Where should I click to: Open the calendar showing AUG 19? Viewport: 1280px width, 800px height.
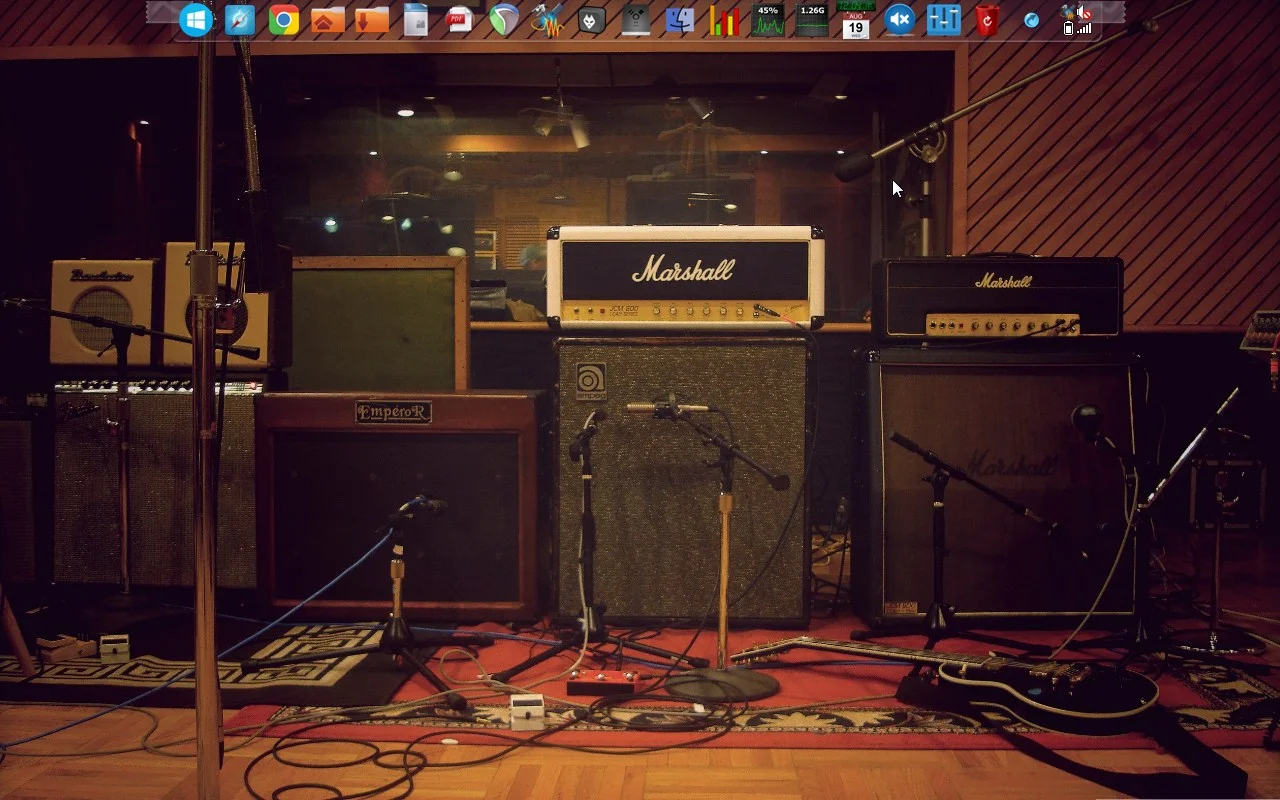coord(856,26)
